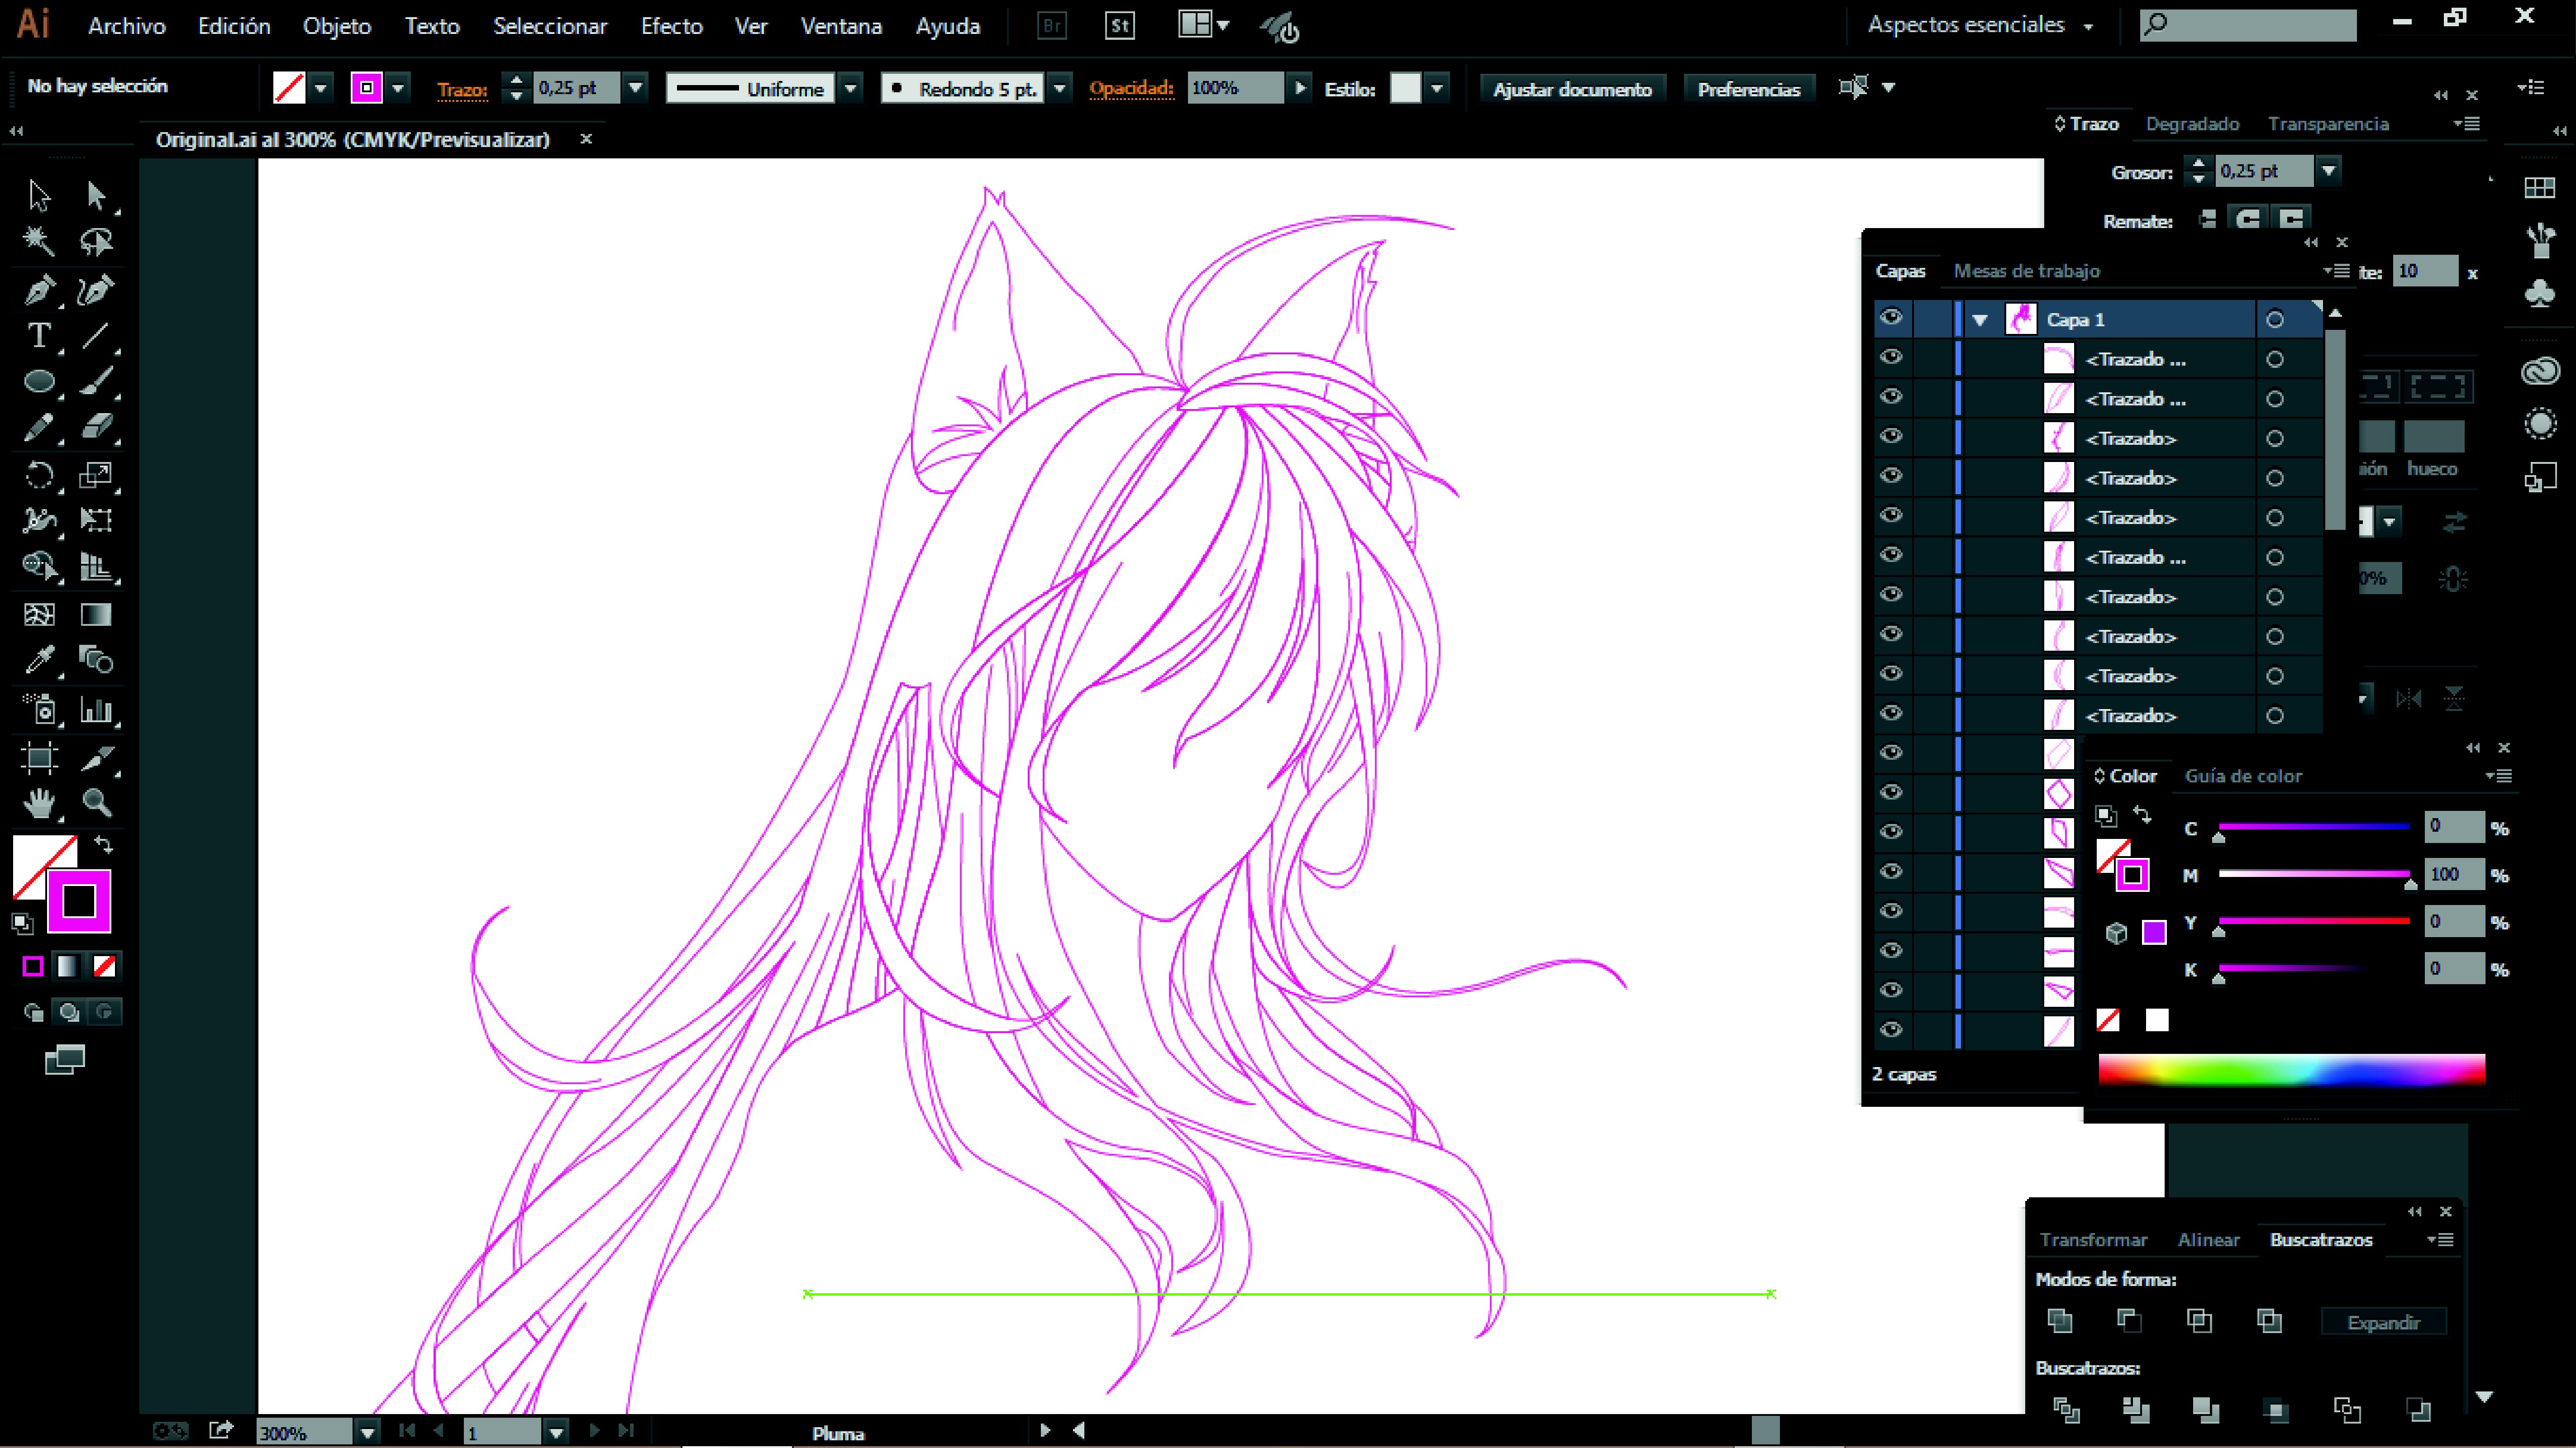This screenshot has height=1448, width=2576.
Task: Open the fill color dropdown in control bar
Action: (320, 88)
